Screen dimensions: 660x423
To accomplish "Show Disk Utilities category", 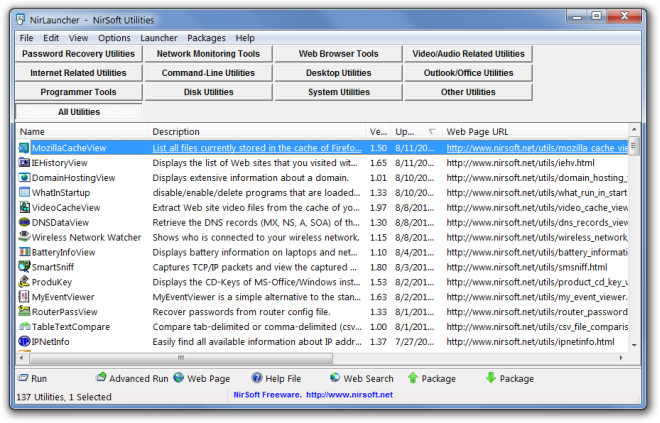I will (x=208, y=92).
